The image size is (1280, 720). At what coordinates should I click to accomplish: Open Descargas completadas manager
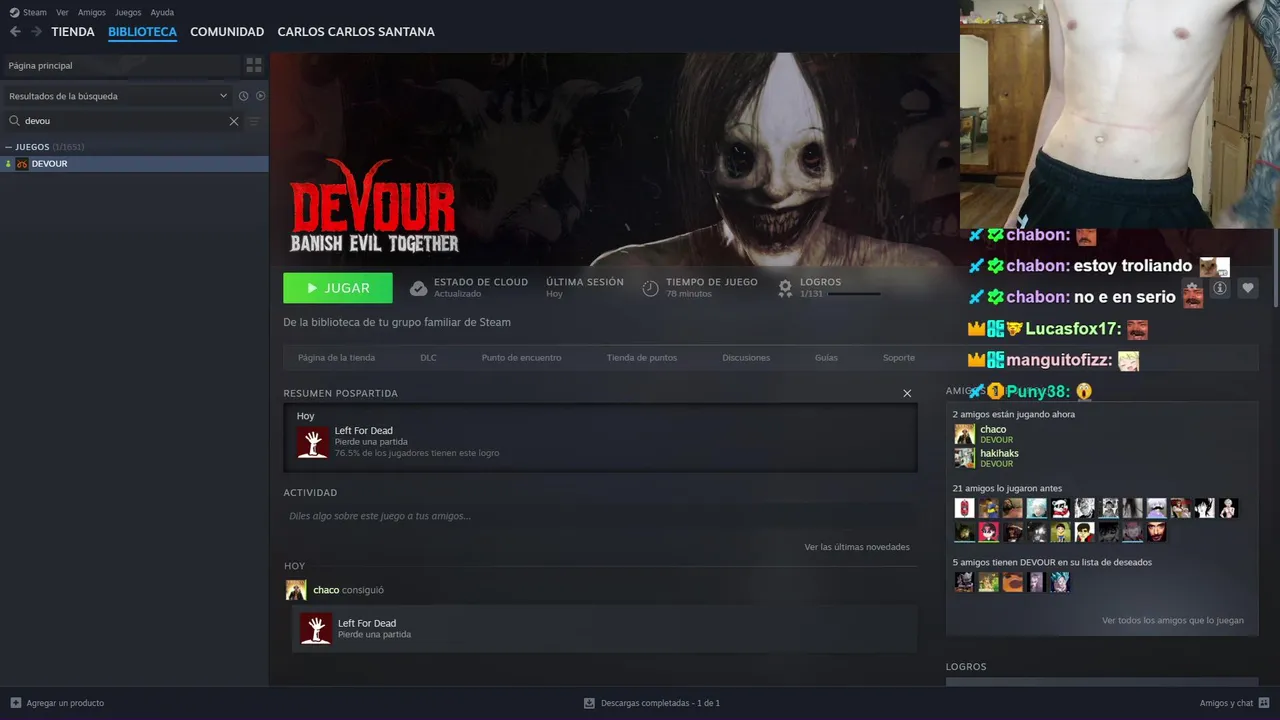(x=652, y=703)
